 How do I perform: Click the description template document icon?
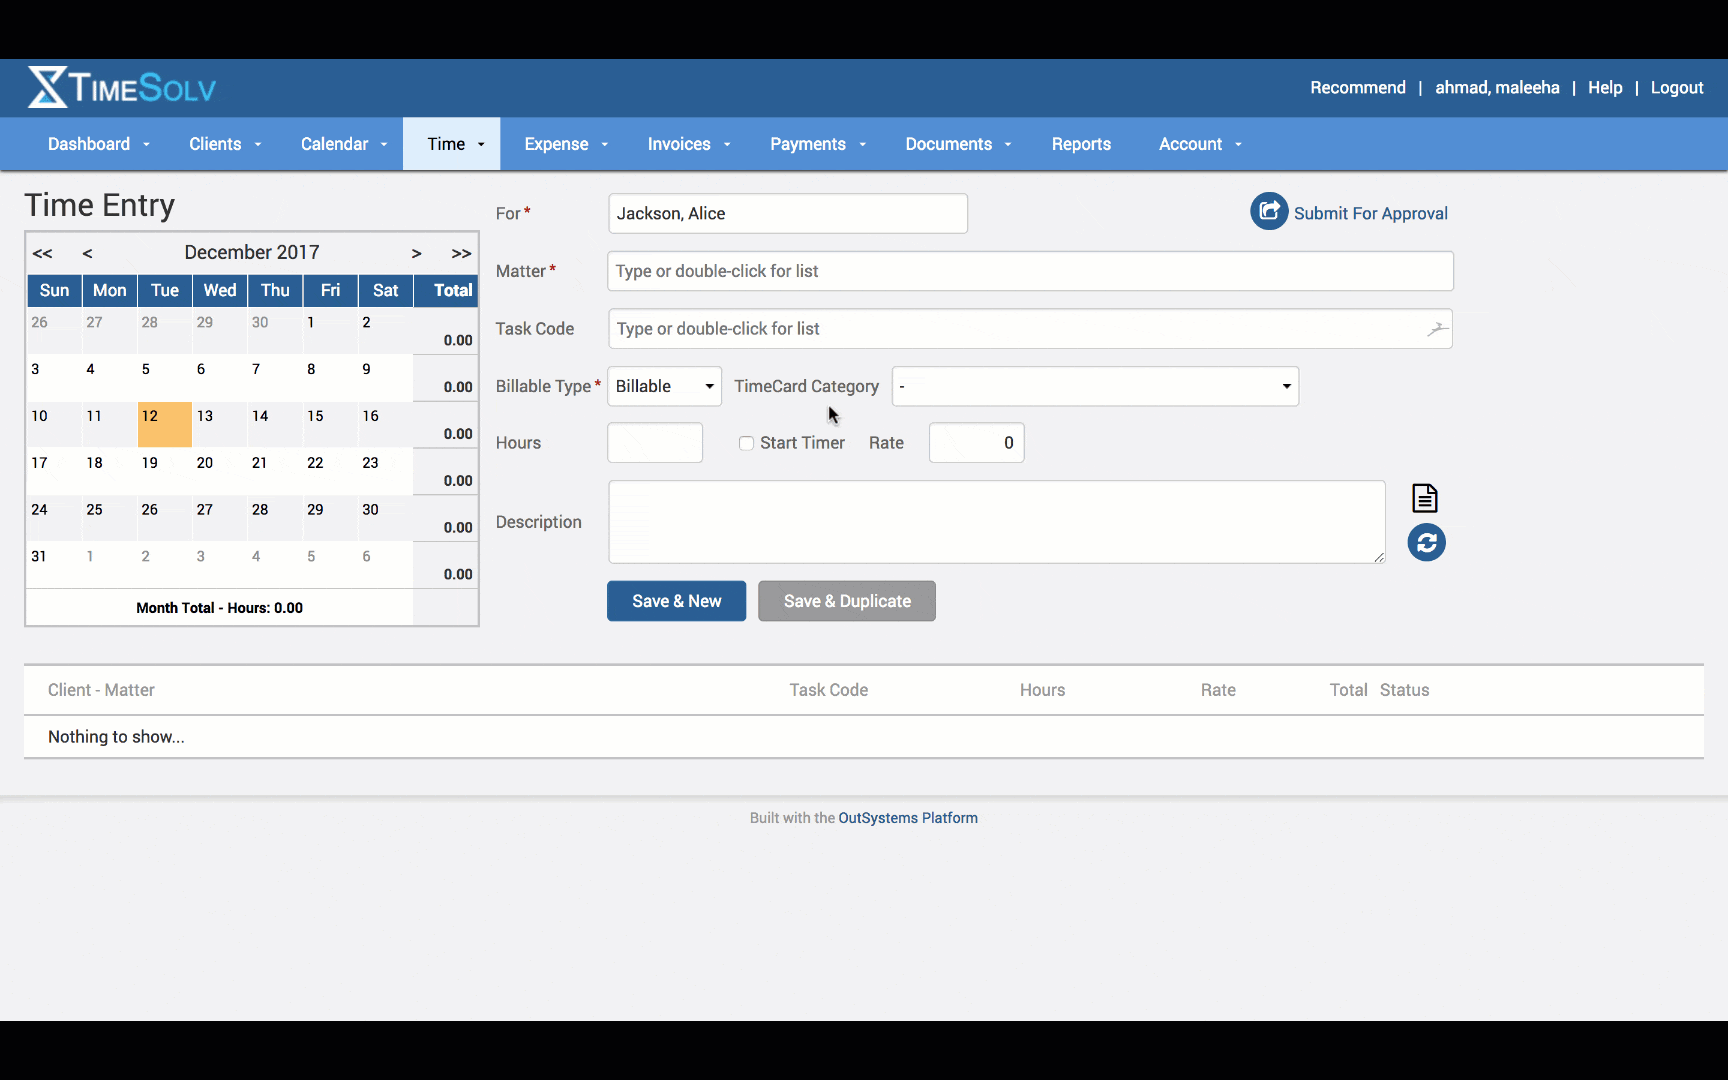tap(1424, 498)
